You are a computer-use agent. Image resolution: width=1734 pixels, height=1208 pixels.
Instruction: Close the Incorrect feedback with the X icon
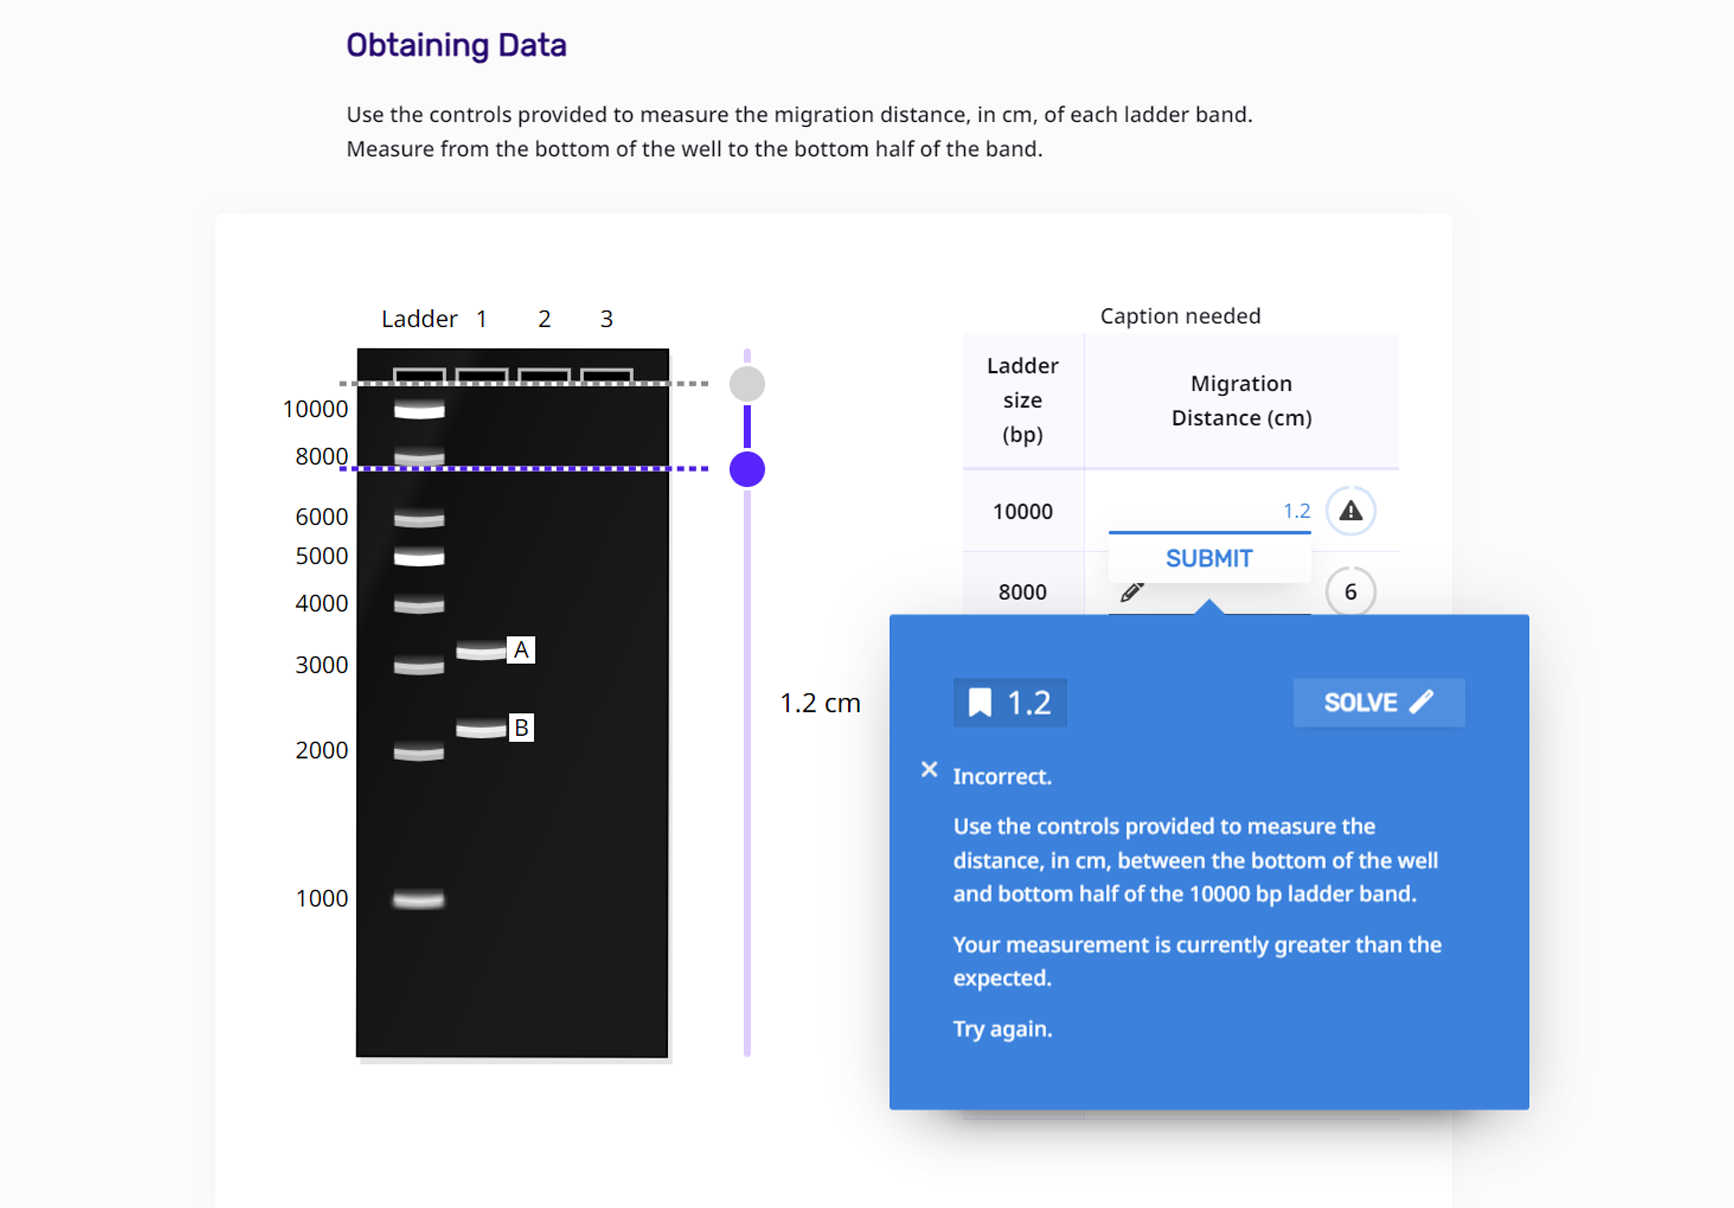pyautogui.click(x=929, y=769)
